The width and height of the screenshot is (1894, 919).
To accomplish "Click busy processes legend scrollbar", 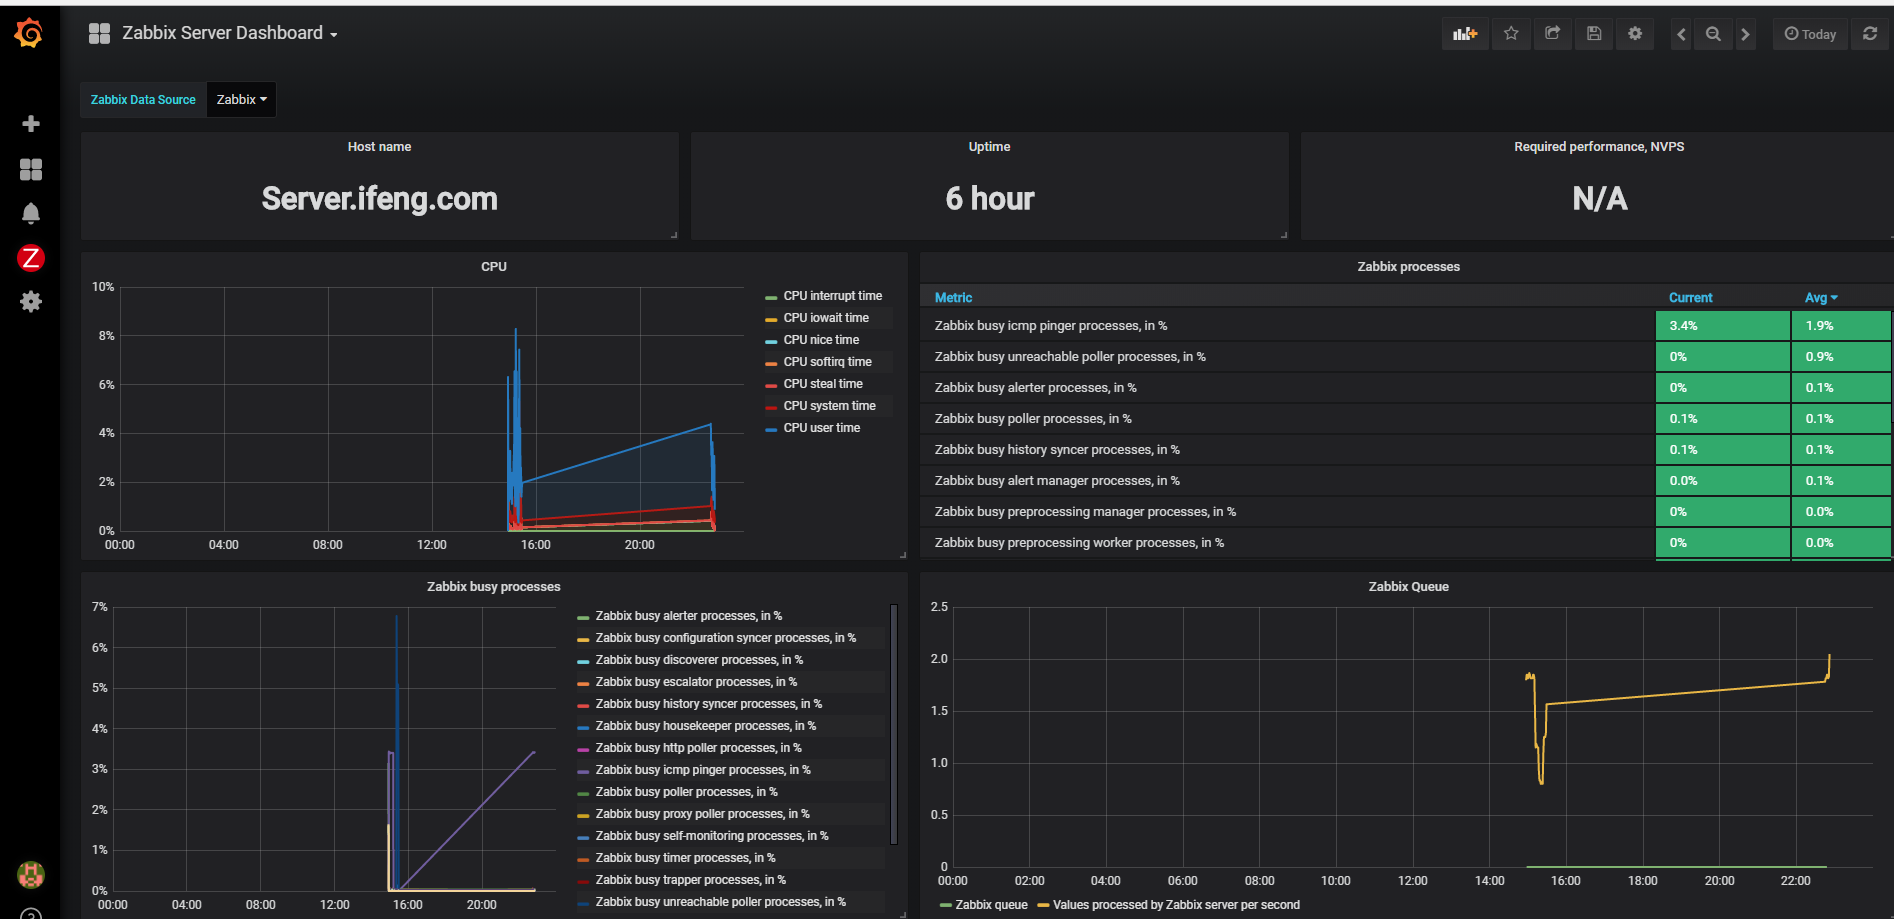I will [893, 724].
